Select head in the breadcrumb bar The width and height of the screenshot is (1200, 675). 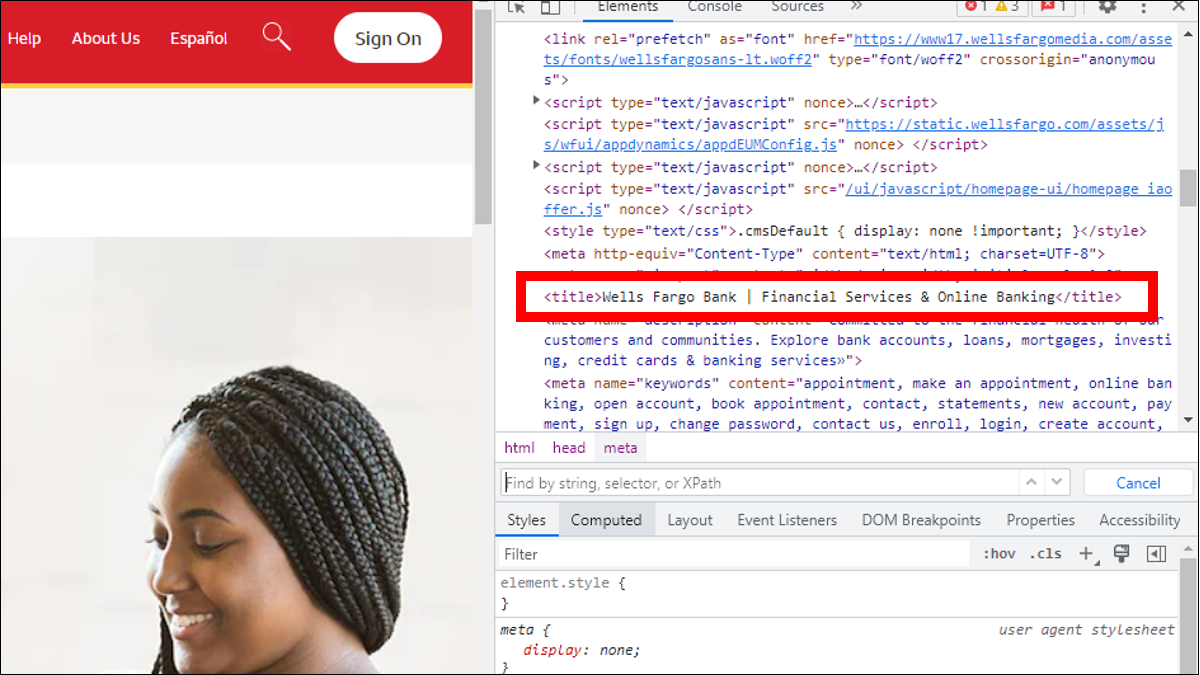(x=569, y=448)
